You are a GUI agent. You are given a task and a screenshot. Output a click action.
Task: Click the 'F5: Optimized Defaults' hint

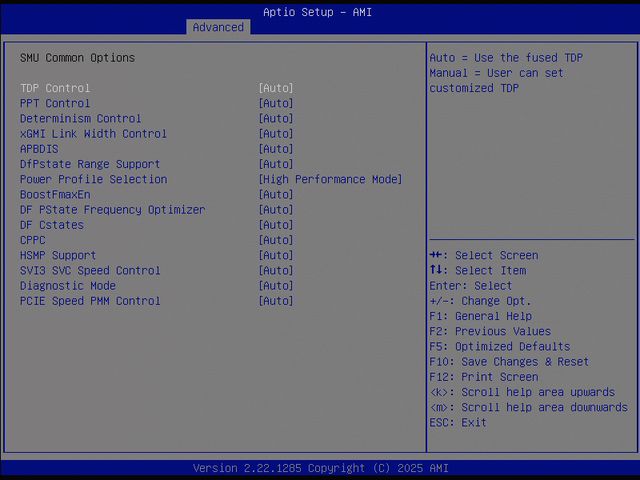(x=500, y=347)
